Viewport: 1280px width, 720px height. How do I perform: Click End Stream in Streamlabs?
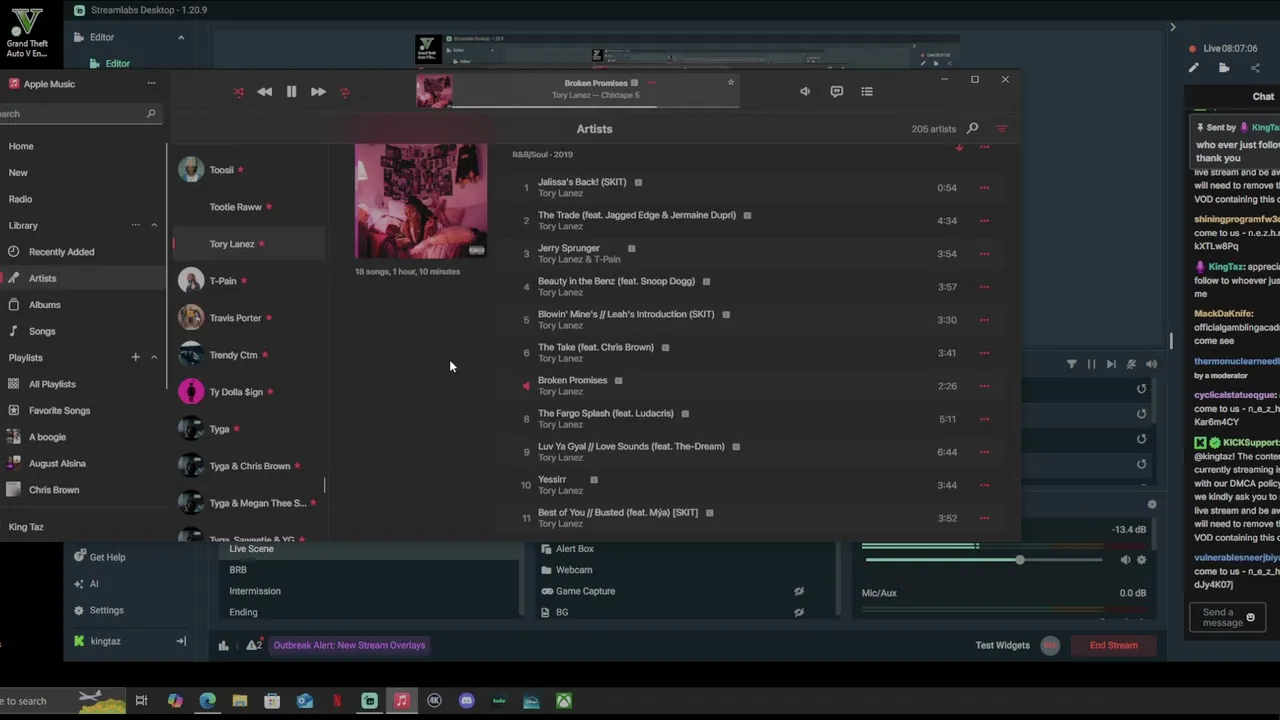pos(1113,645)
